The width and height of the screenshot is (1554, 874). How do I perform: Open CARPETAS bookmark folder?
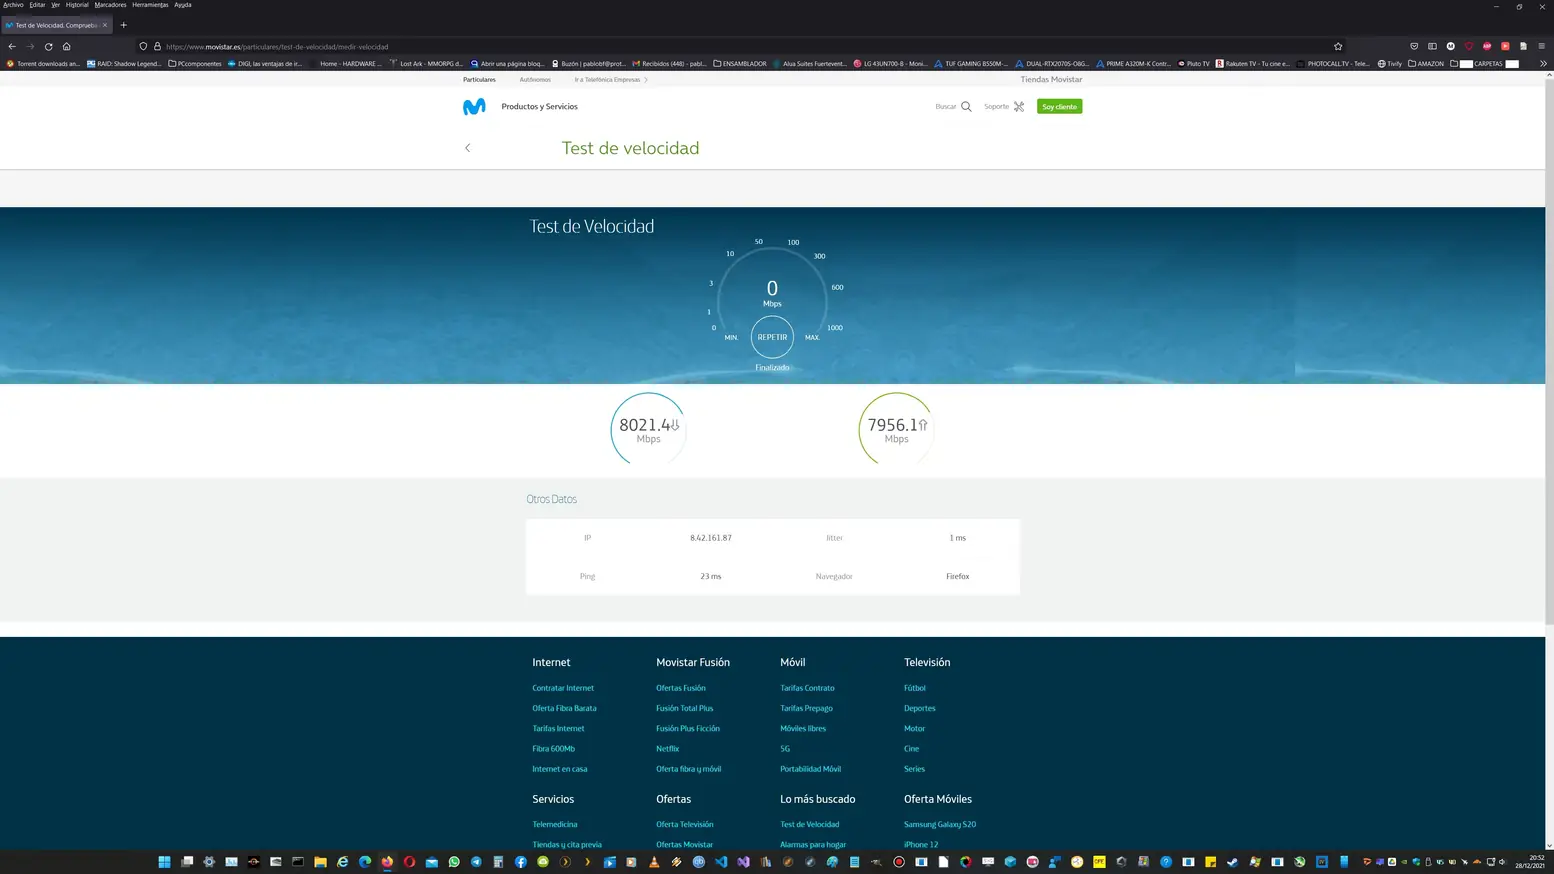(x=1485, y=63)
